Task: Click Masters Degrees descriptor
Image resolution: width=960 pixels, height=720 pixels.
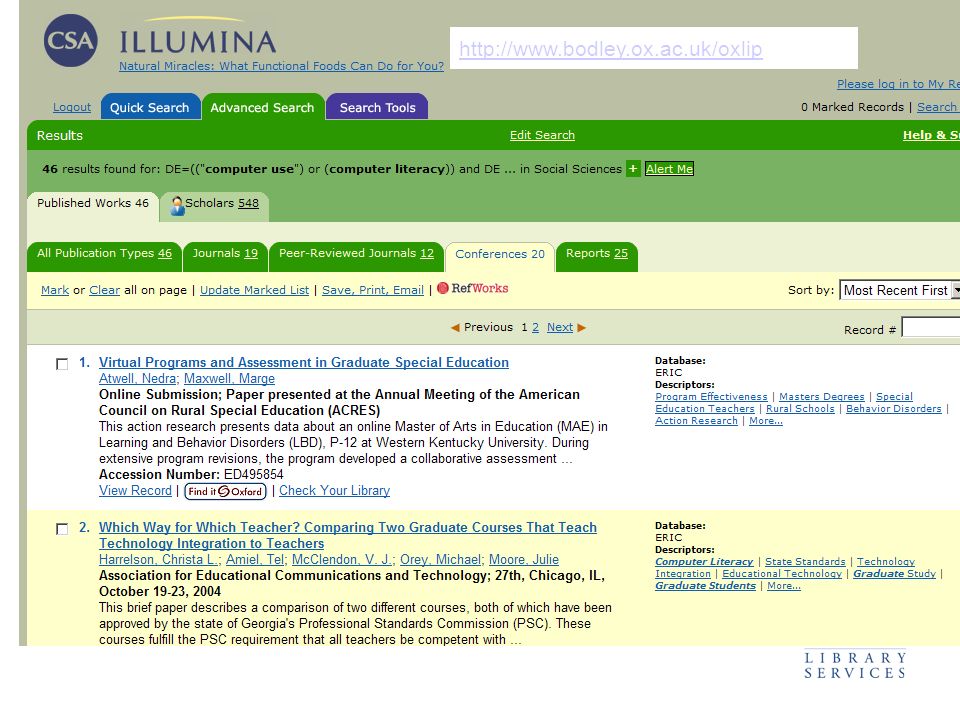Action: pos(822,397)
